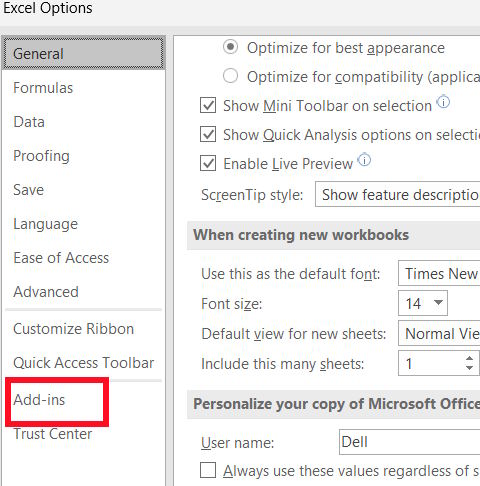Open Trust Center settings
Viewport: 480px width, 486px height.
coord(53,434)
